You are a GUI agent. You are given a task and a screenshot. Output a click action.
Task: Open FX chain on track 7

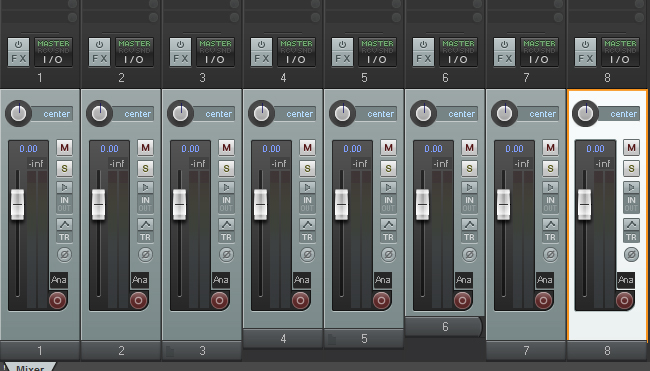click(x=504, y=59)
